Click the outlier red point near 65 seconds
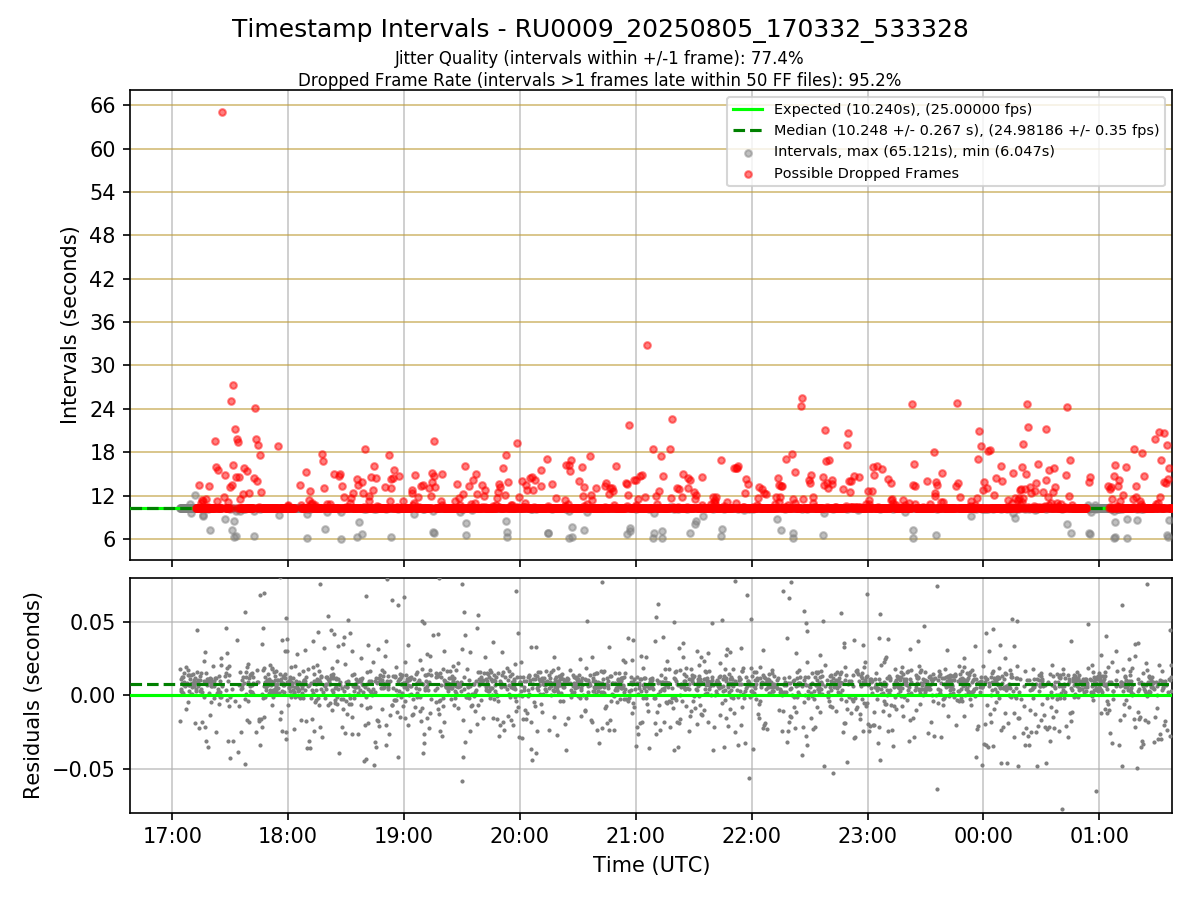Viewport: 1200px width, 900px height. pos(222,112)
